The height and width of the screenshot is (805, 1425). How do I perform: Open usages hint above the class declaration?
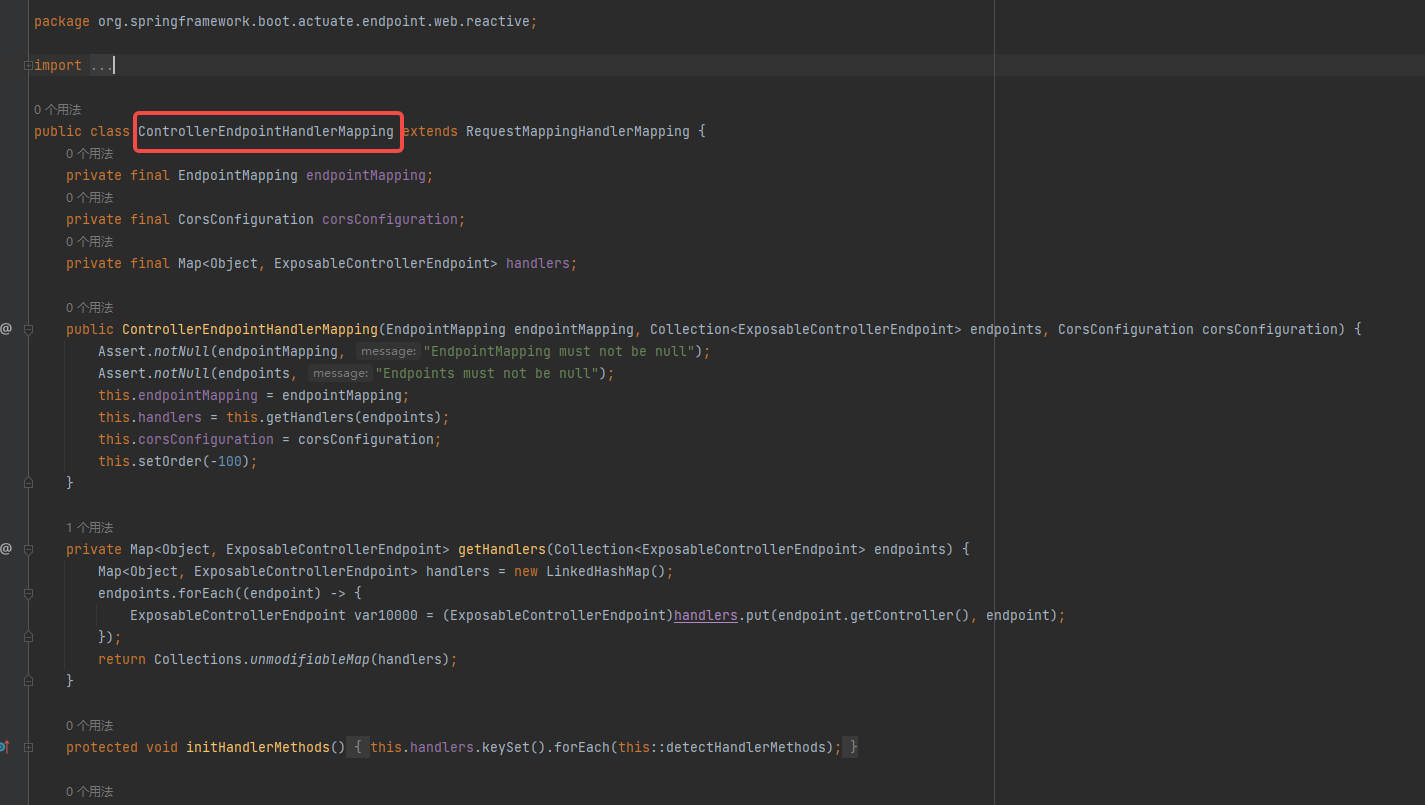57,109
